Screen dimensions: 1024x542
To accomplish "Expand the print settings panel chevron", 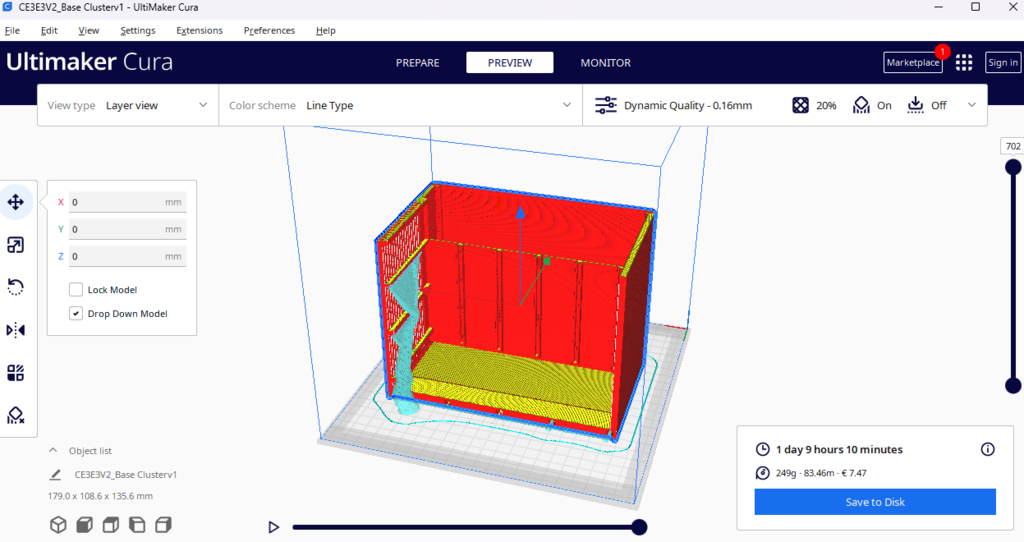I will point(972,105).
